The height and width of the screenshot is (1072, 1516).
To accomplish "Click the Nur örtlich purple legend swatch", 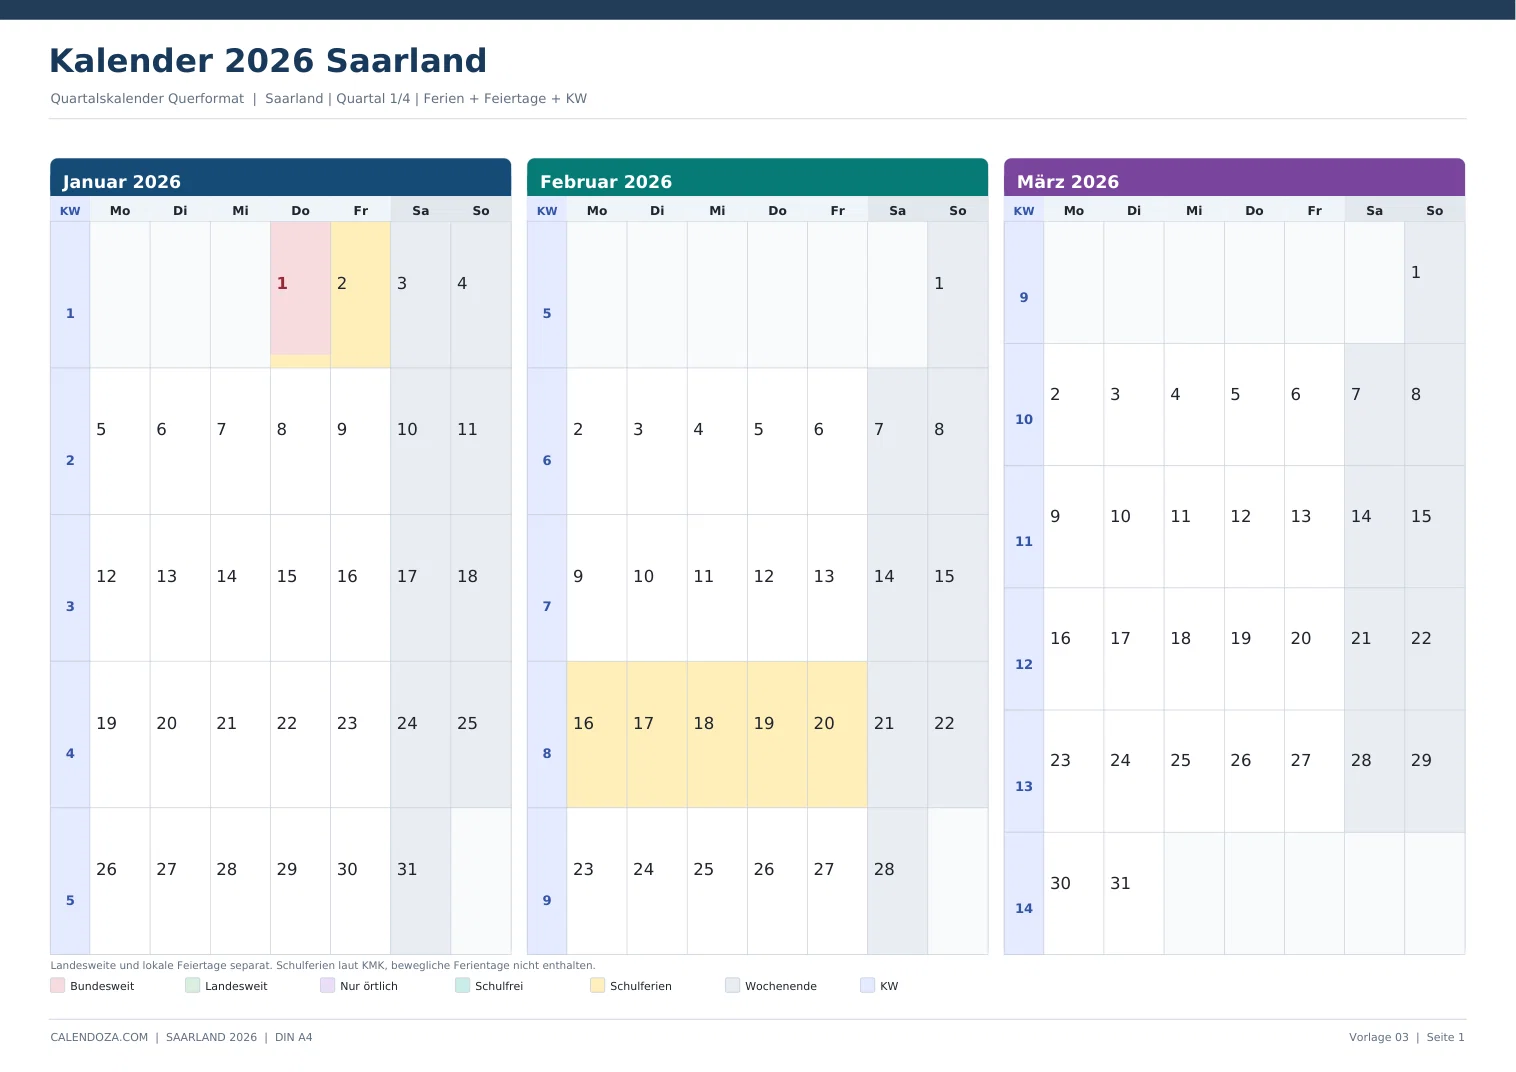I will click(x=328, y=985).
